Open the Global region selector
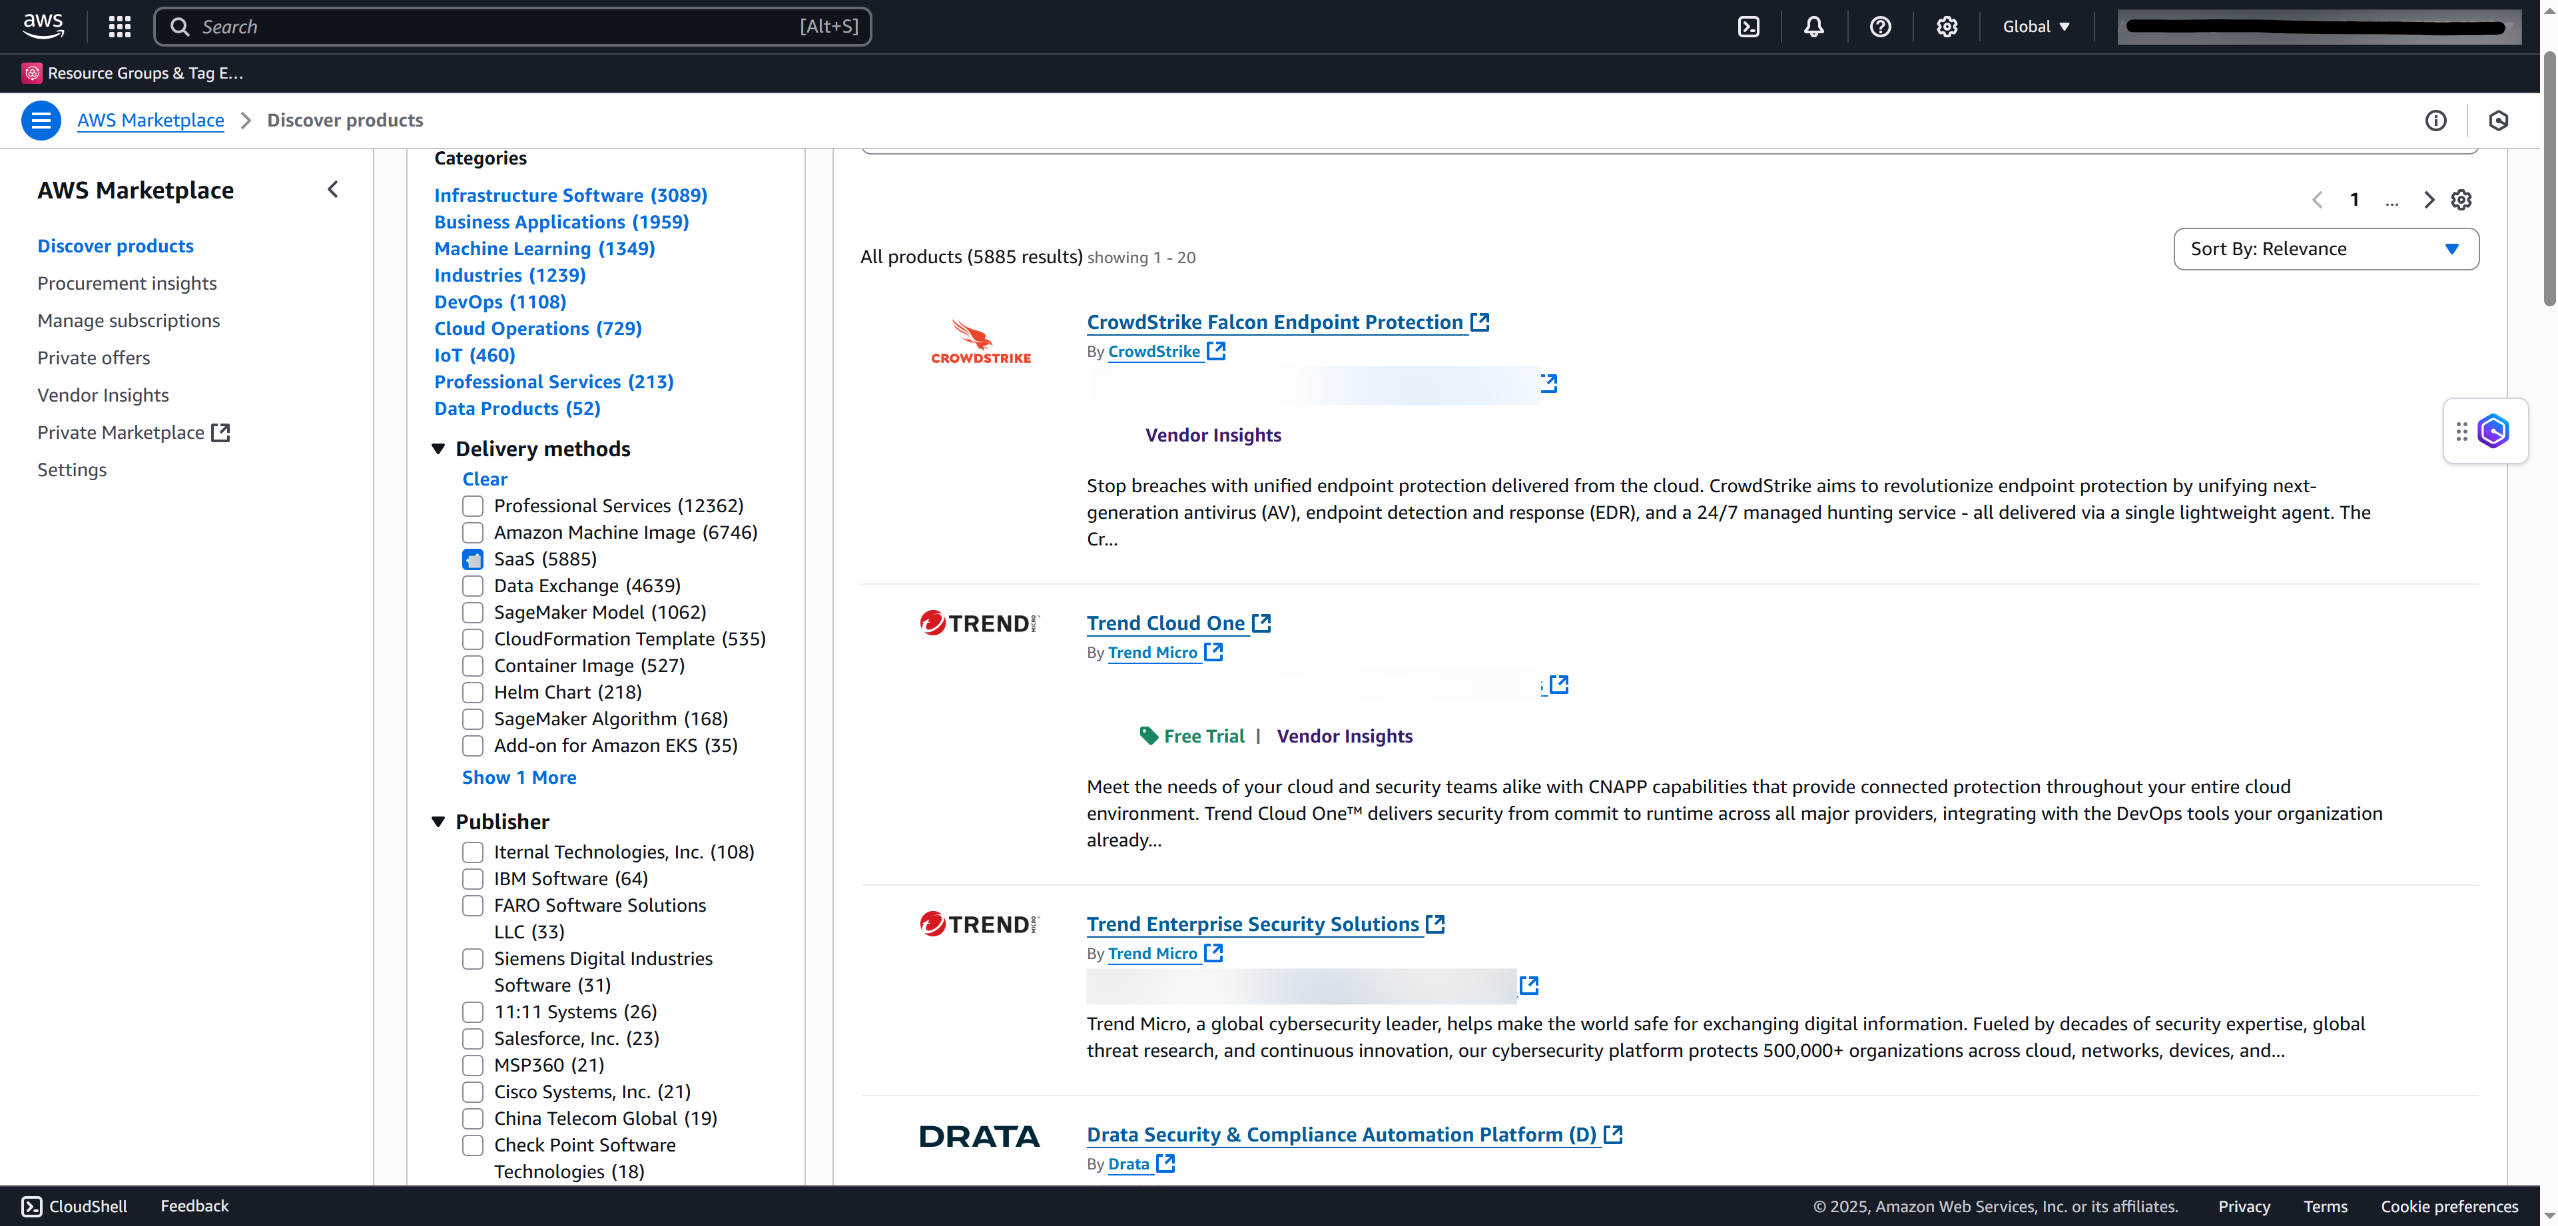 [x=2035, y=27]
